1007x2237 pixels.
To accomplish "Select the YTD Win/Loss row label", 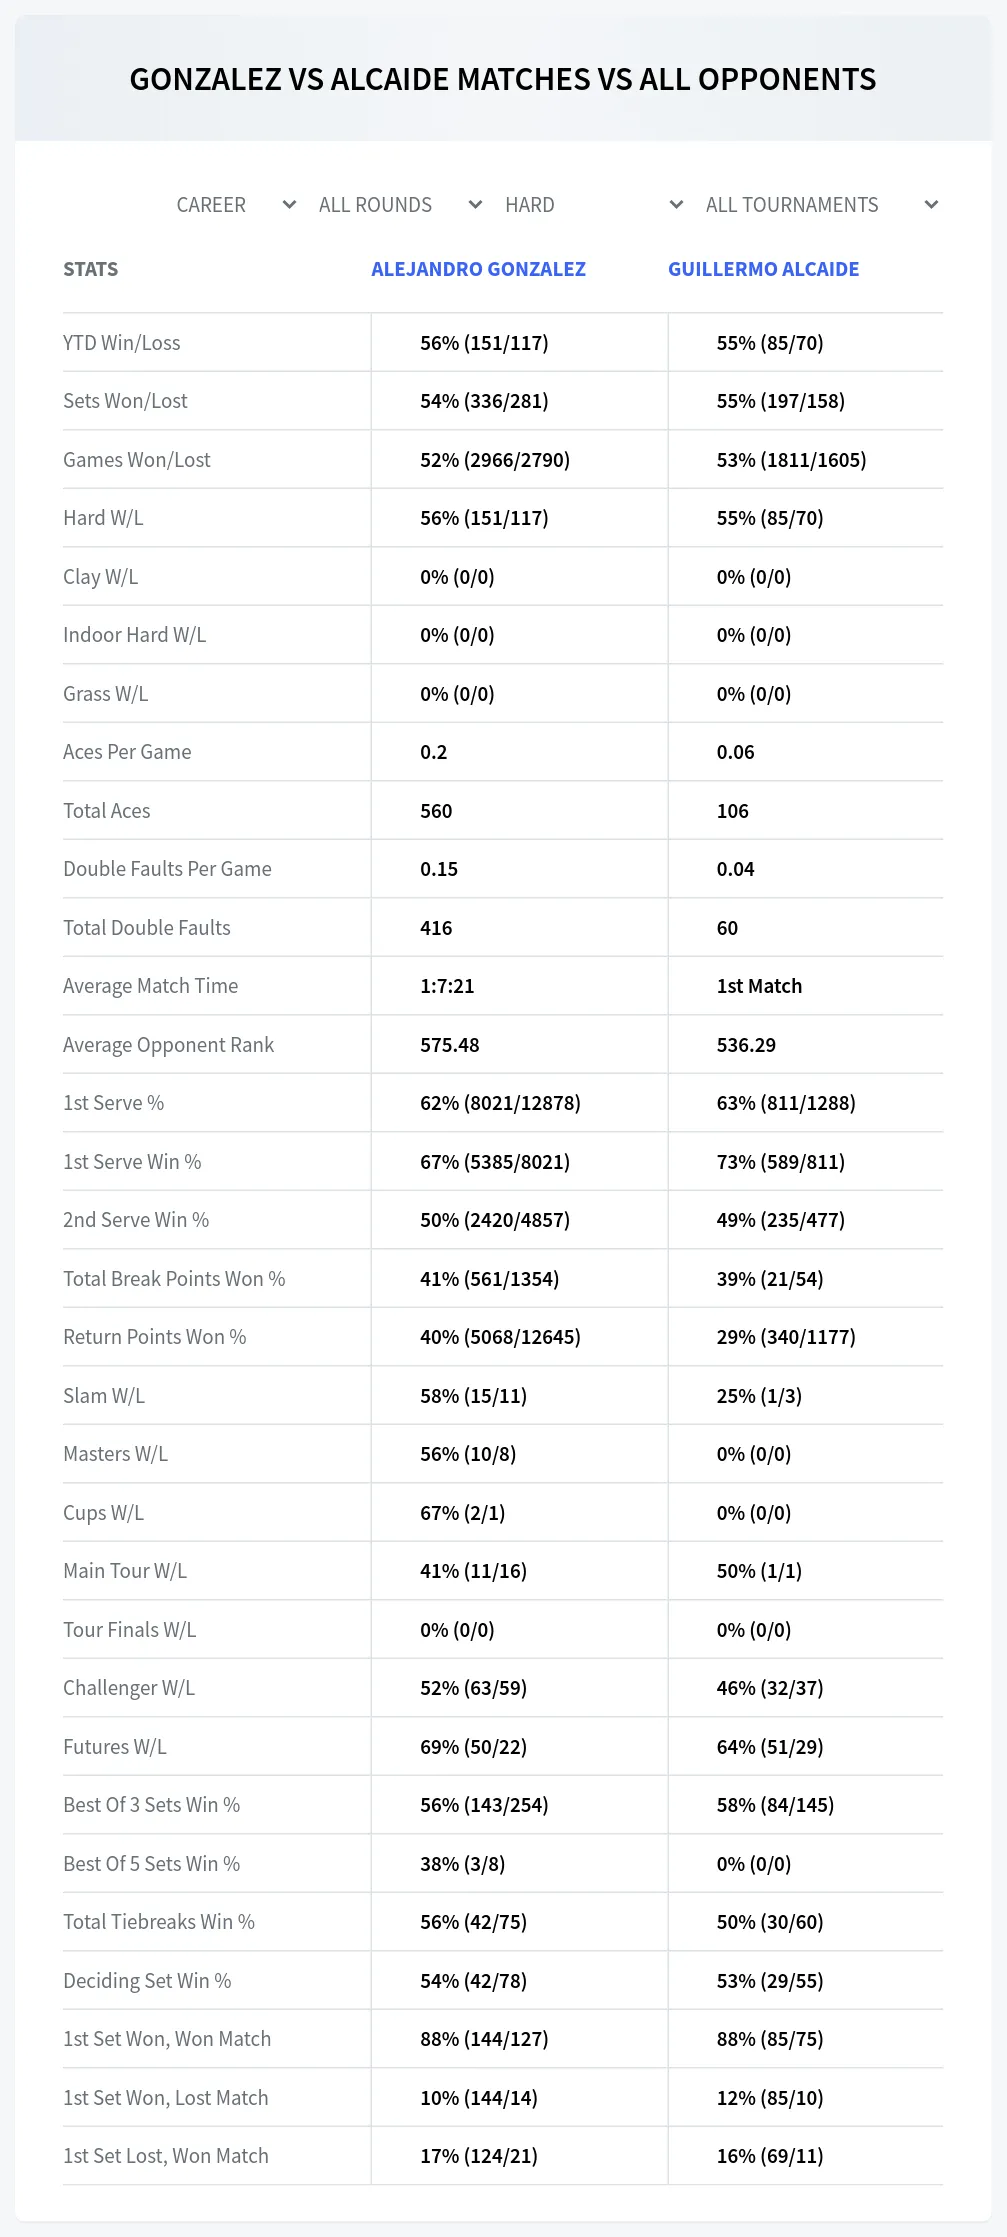I will [122, 343].
